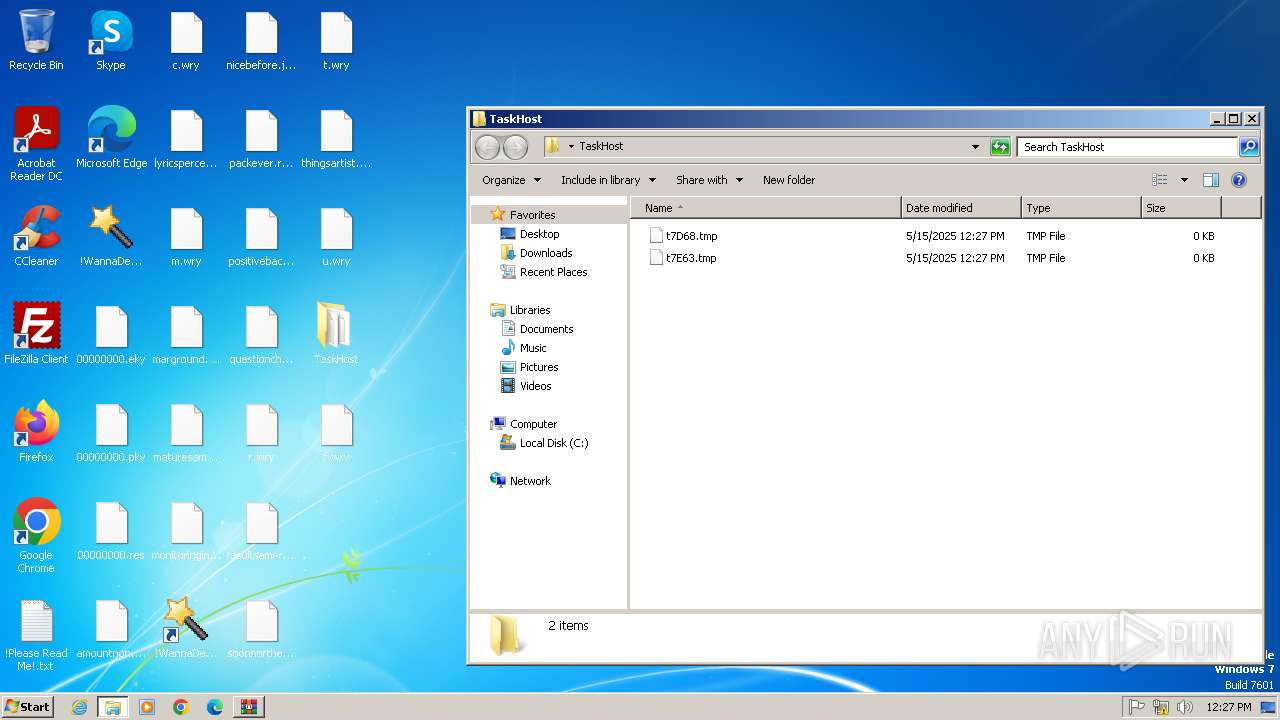The height and width of the screenshot is (720, 1280).
Task: Select the u.wry desktop file
Action: coord(336,237)
